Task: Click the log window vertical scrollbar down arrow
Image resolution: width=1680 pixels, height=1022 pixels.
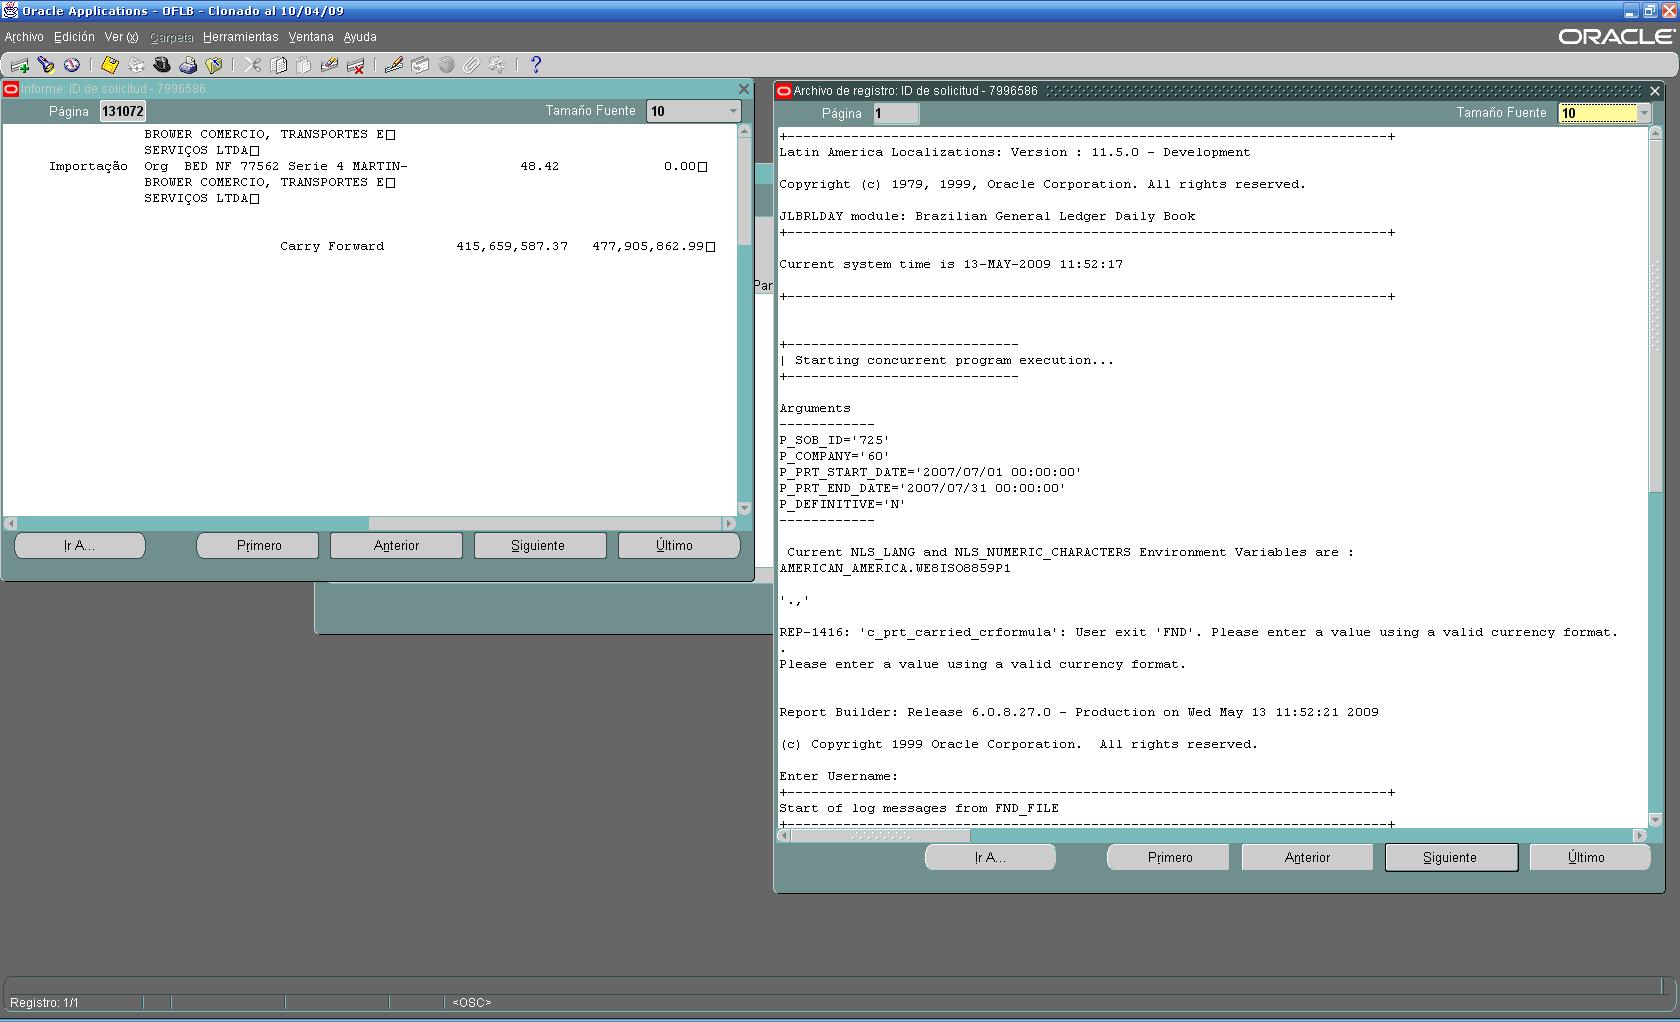Action: click(1655, 820)
